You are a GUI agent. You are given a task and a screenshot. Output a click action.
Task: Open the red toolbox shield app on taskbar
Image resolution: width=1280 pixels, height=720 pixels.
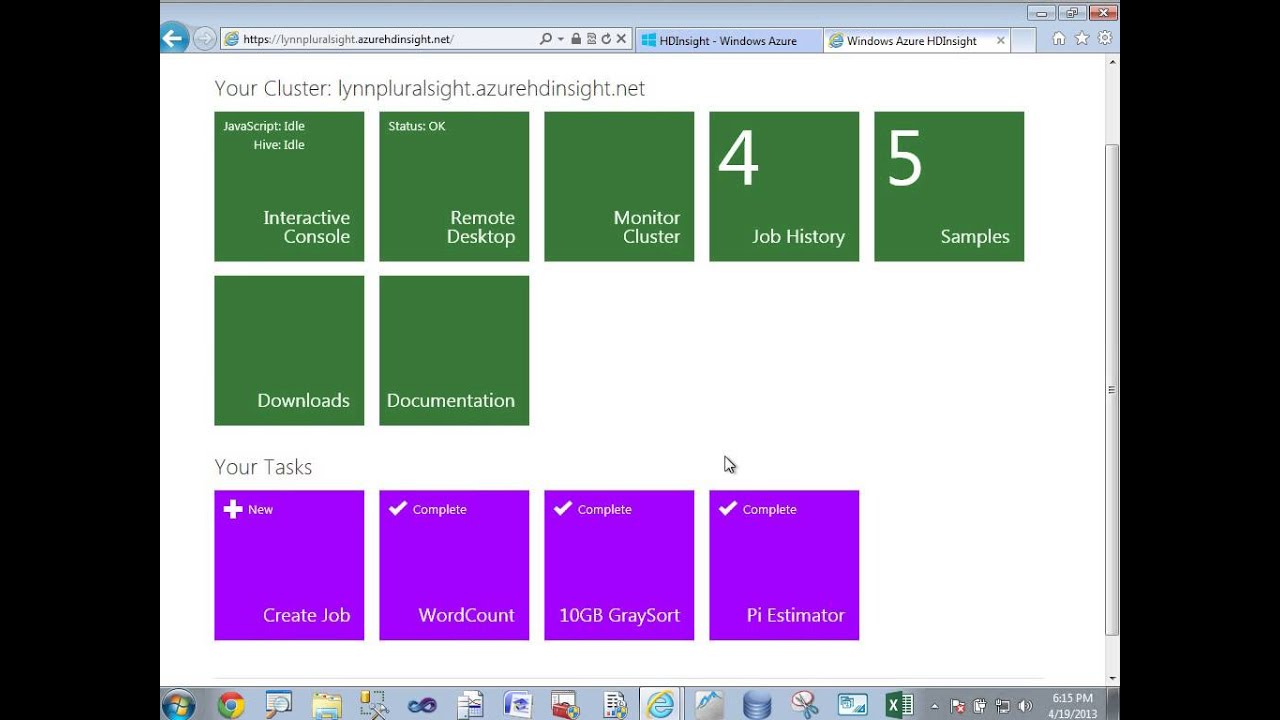pyautogui.click(x=566, y=704)
